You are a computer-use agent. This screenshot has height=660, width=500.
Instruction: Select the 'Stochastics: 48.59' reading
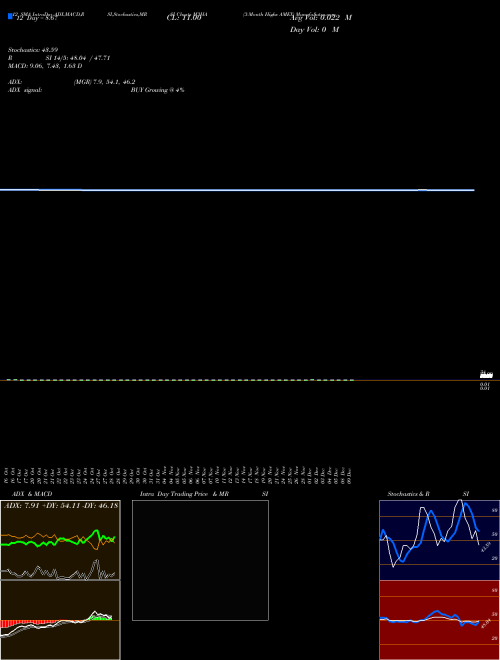(x=33, y=50)
